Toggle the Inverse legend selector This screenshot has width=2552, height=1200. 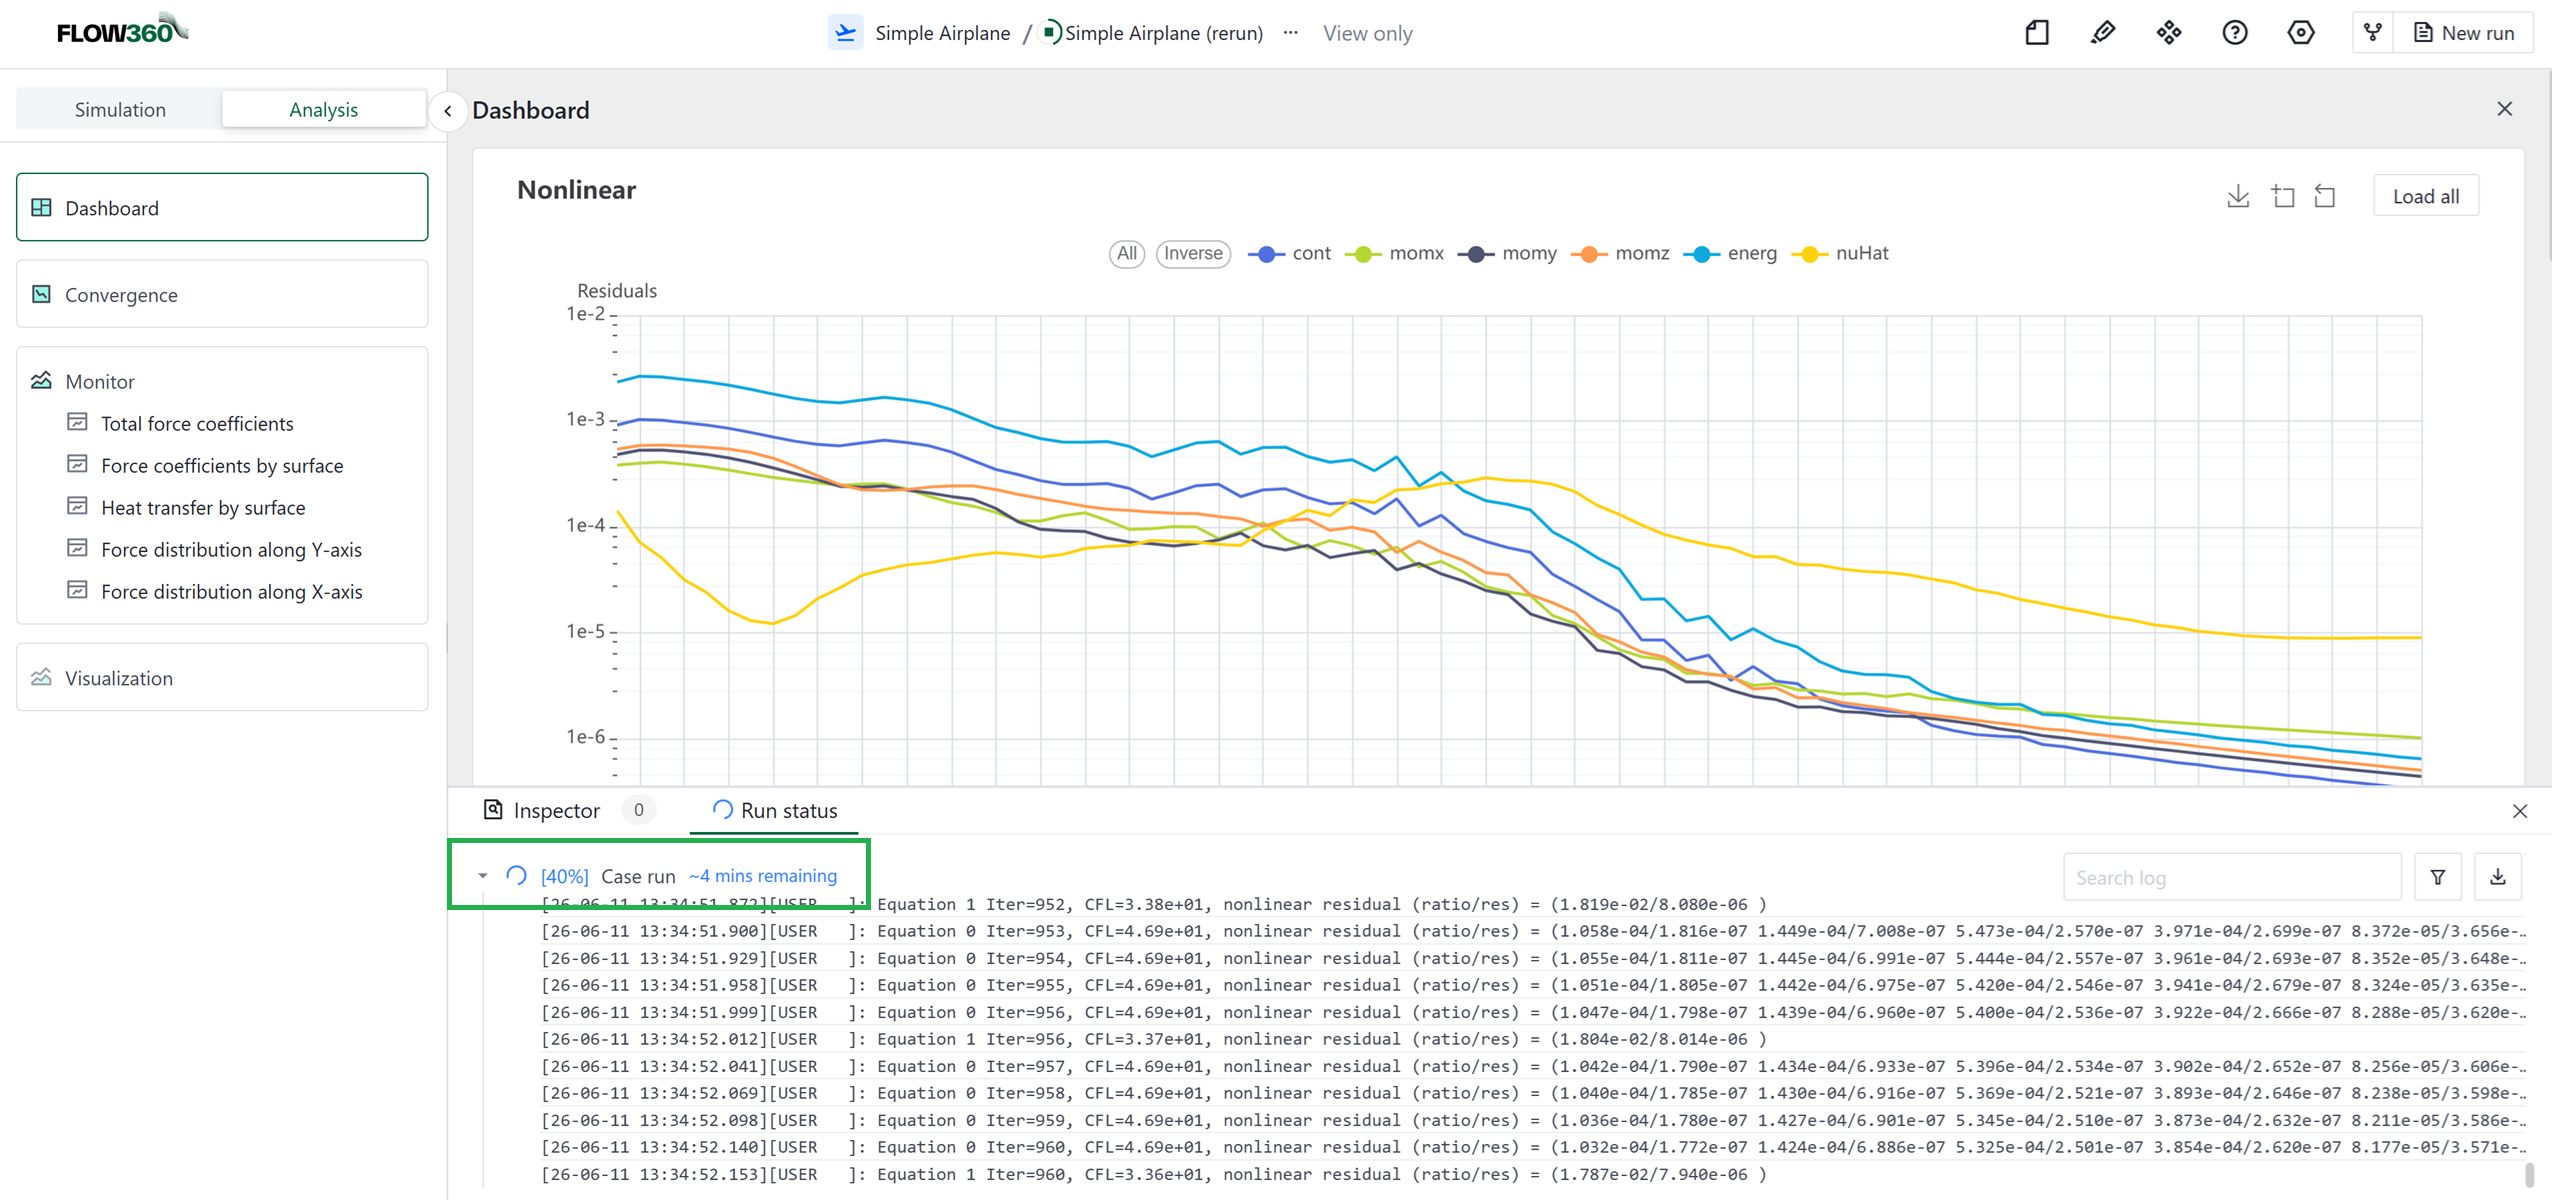[1193, 253]
